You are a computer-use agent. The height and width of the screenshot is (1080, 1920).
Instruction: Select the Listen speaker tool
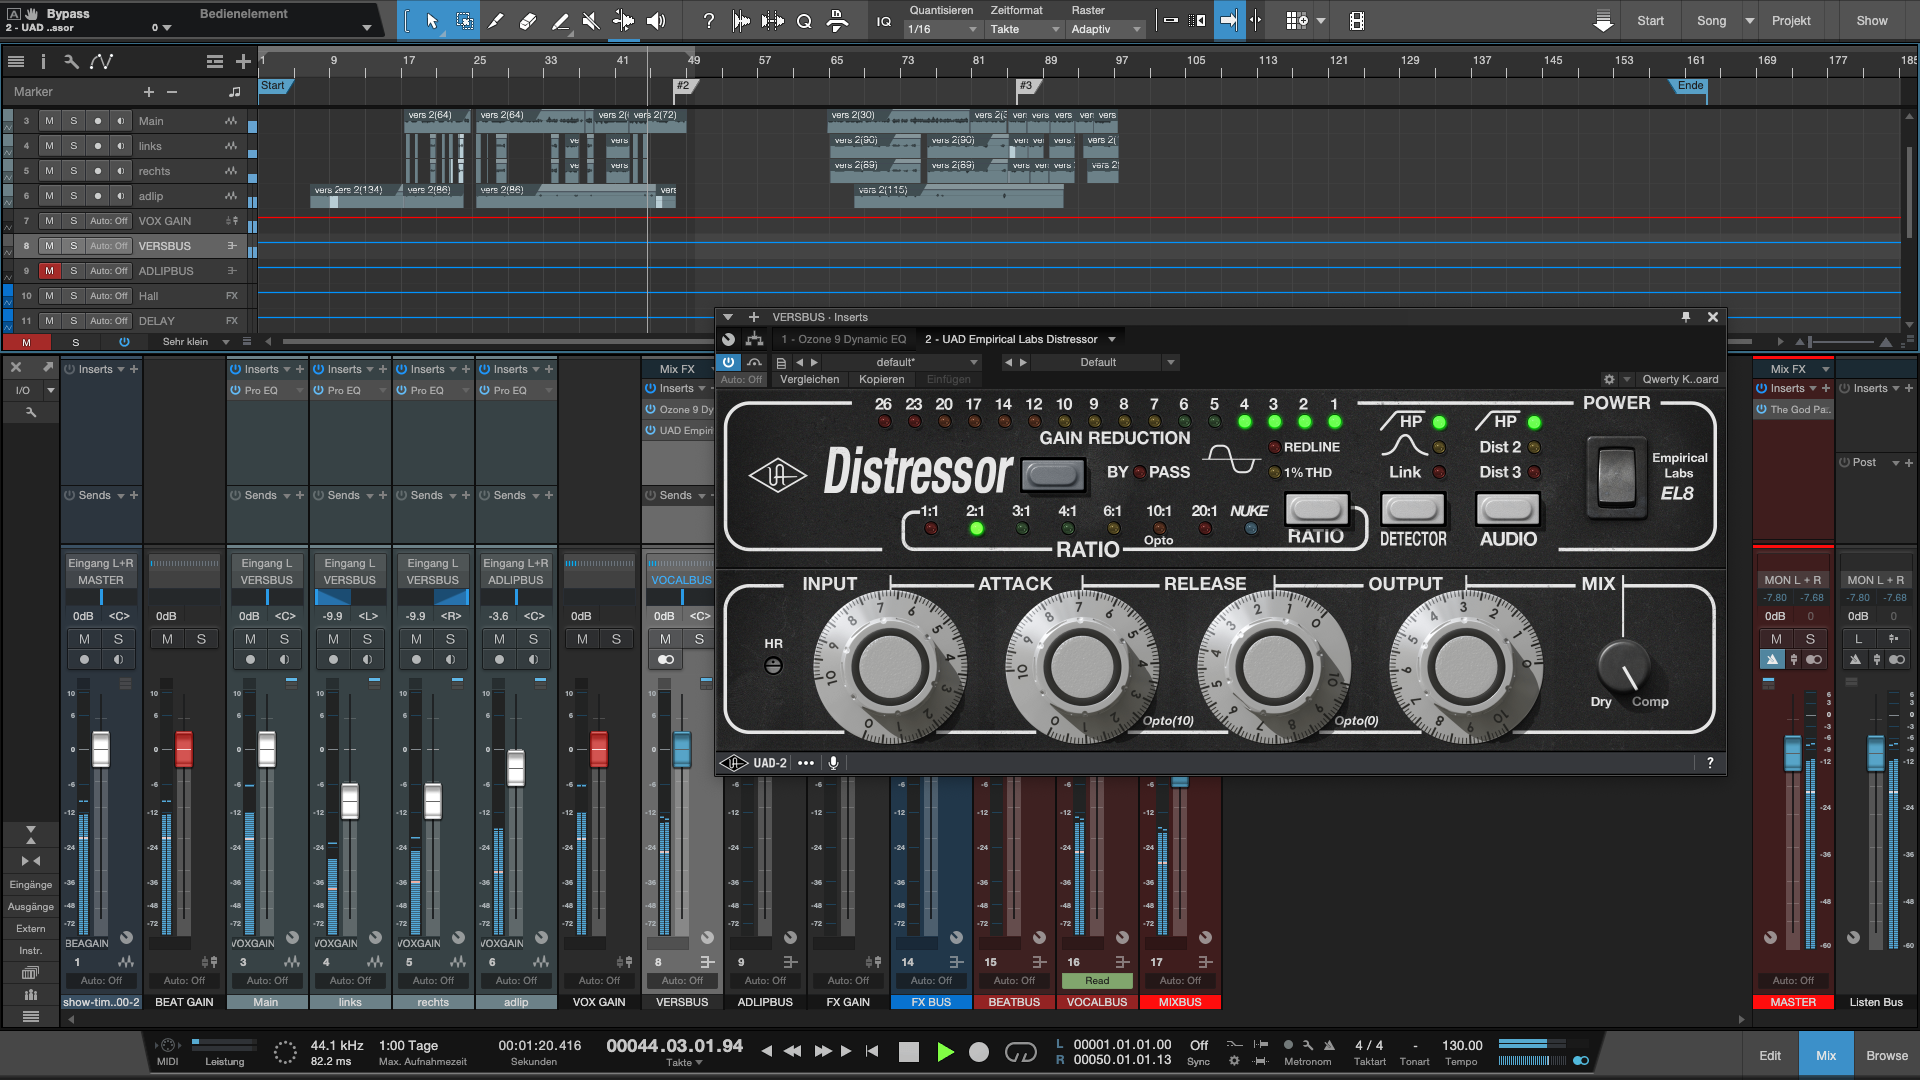[656, 21]
